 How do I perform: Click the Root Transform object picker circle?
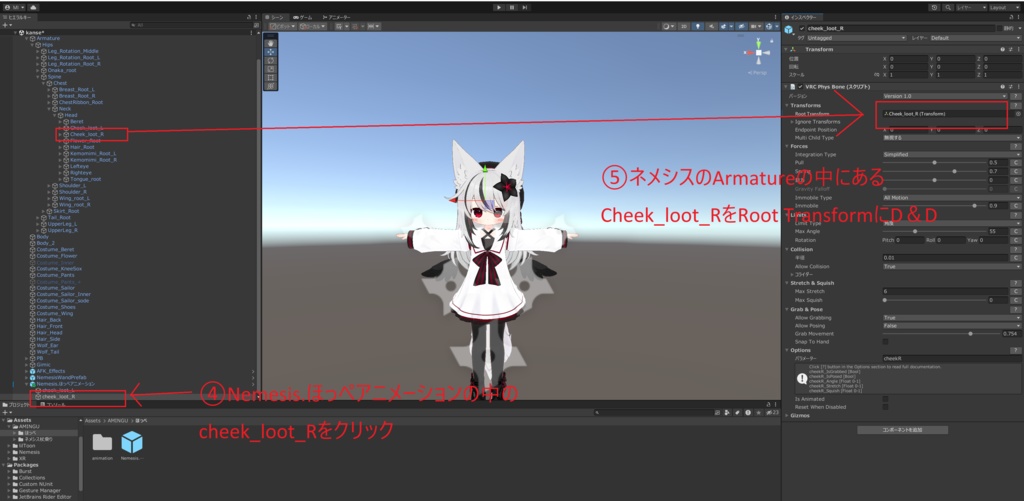pyautogui.click(x=1018, y=114)
